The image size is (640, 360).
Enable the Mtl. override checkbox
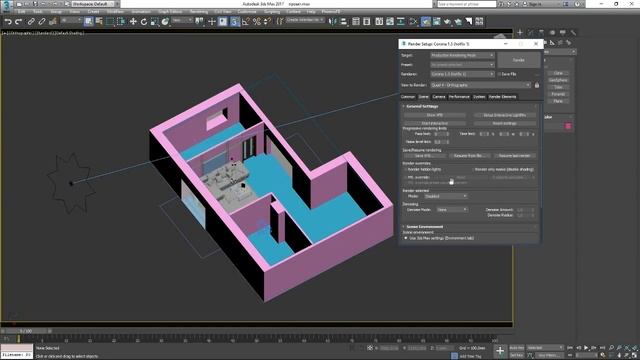coord(406,178)
